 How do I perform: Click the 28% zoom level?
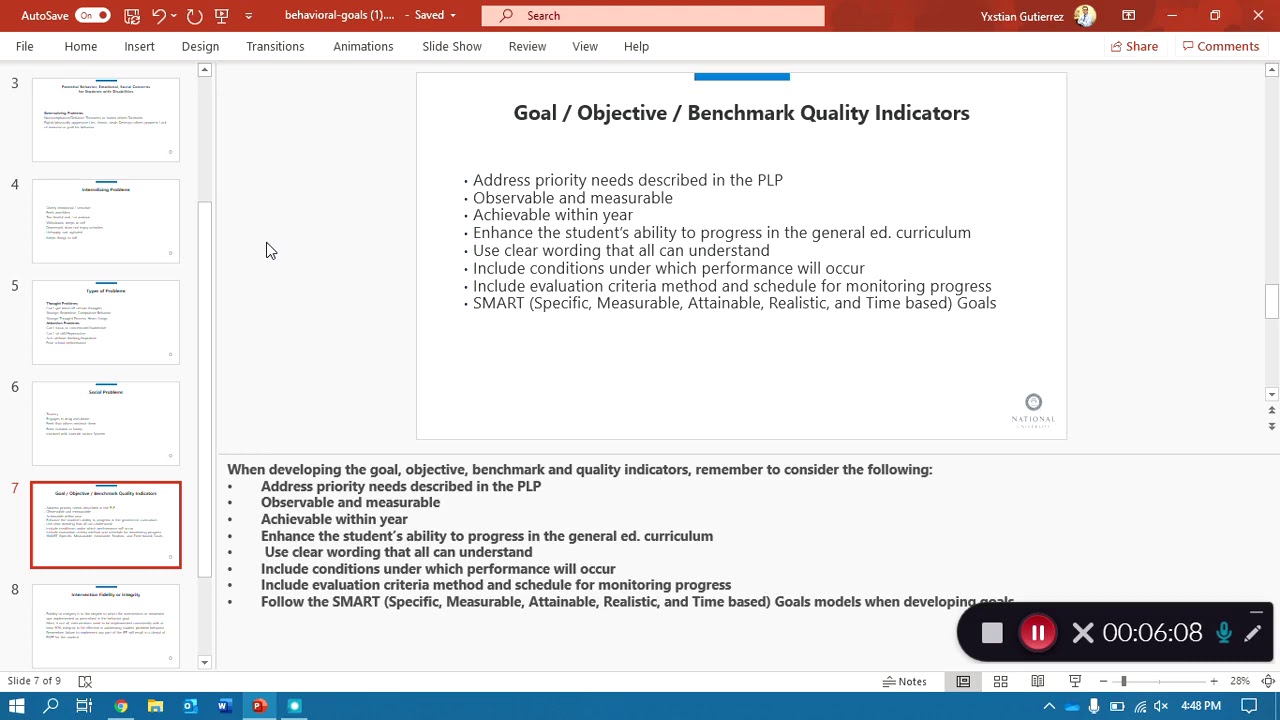1240,681
